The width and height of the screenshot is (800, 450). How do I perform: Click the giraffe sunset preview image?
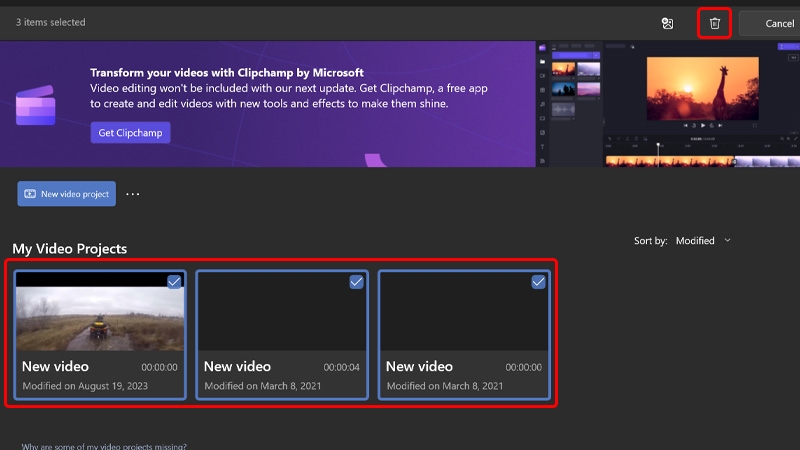click(703, 88)
